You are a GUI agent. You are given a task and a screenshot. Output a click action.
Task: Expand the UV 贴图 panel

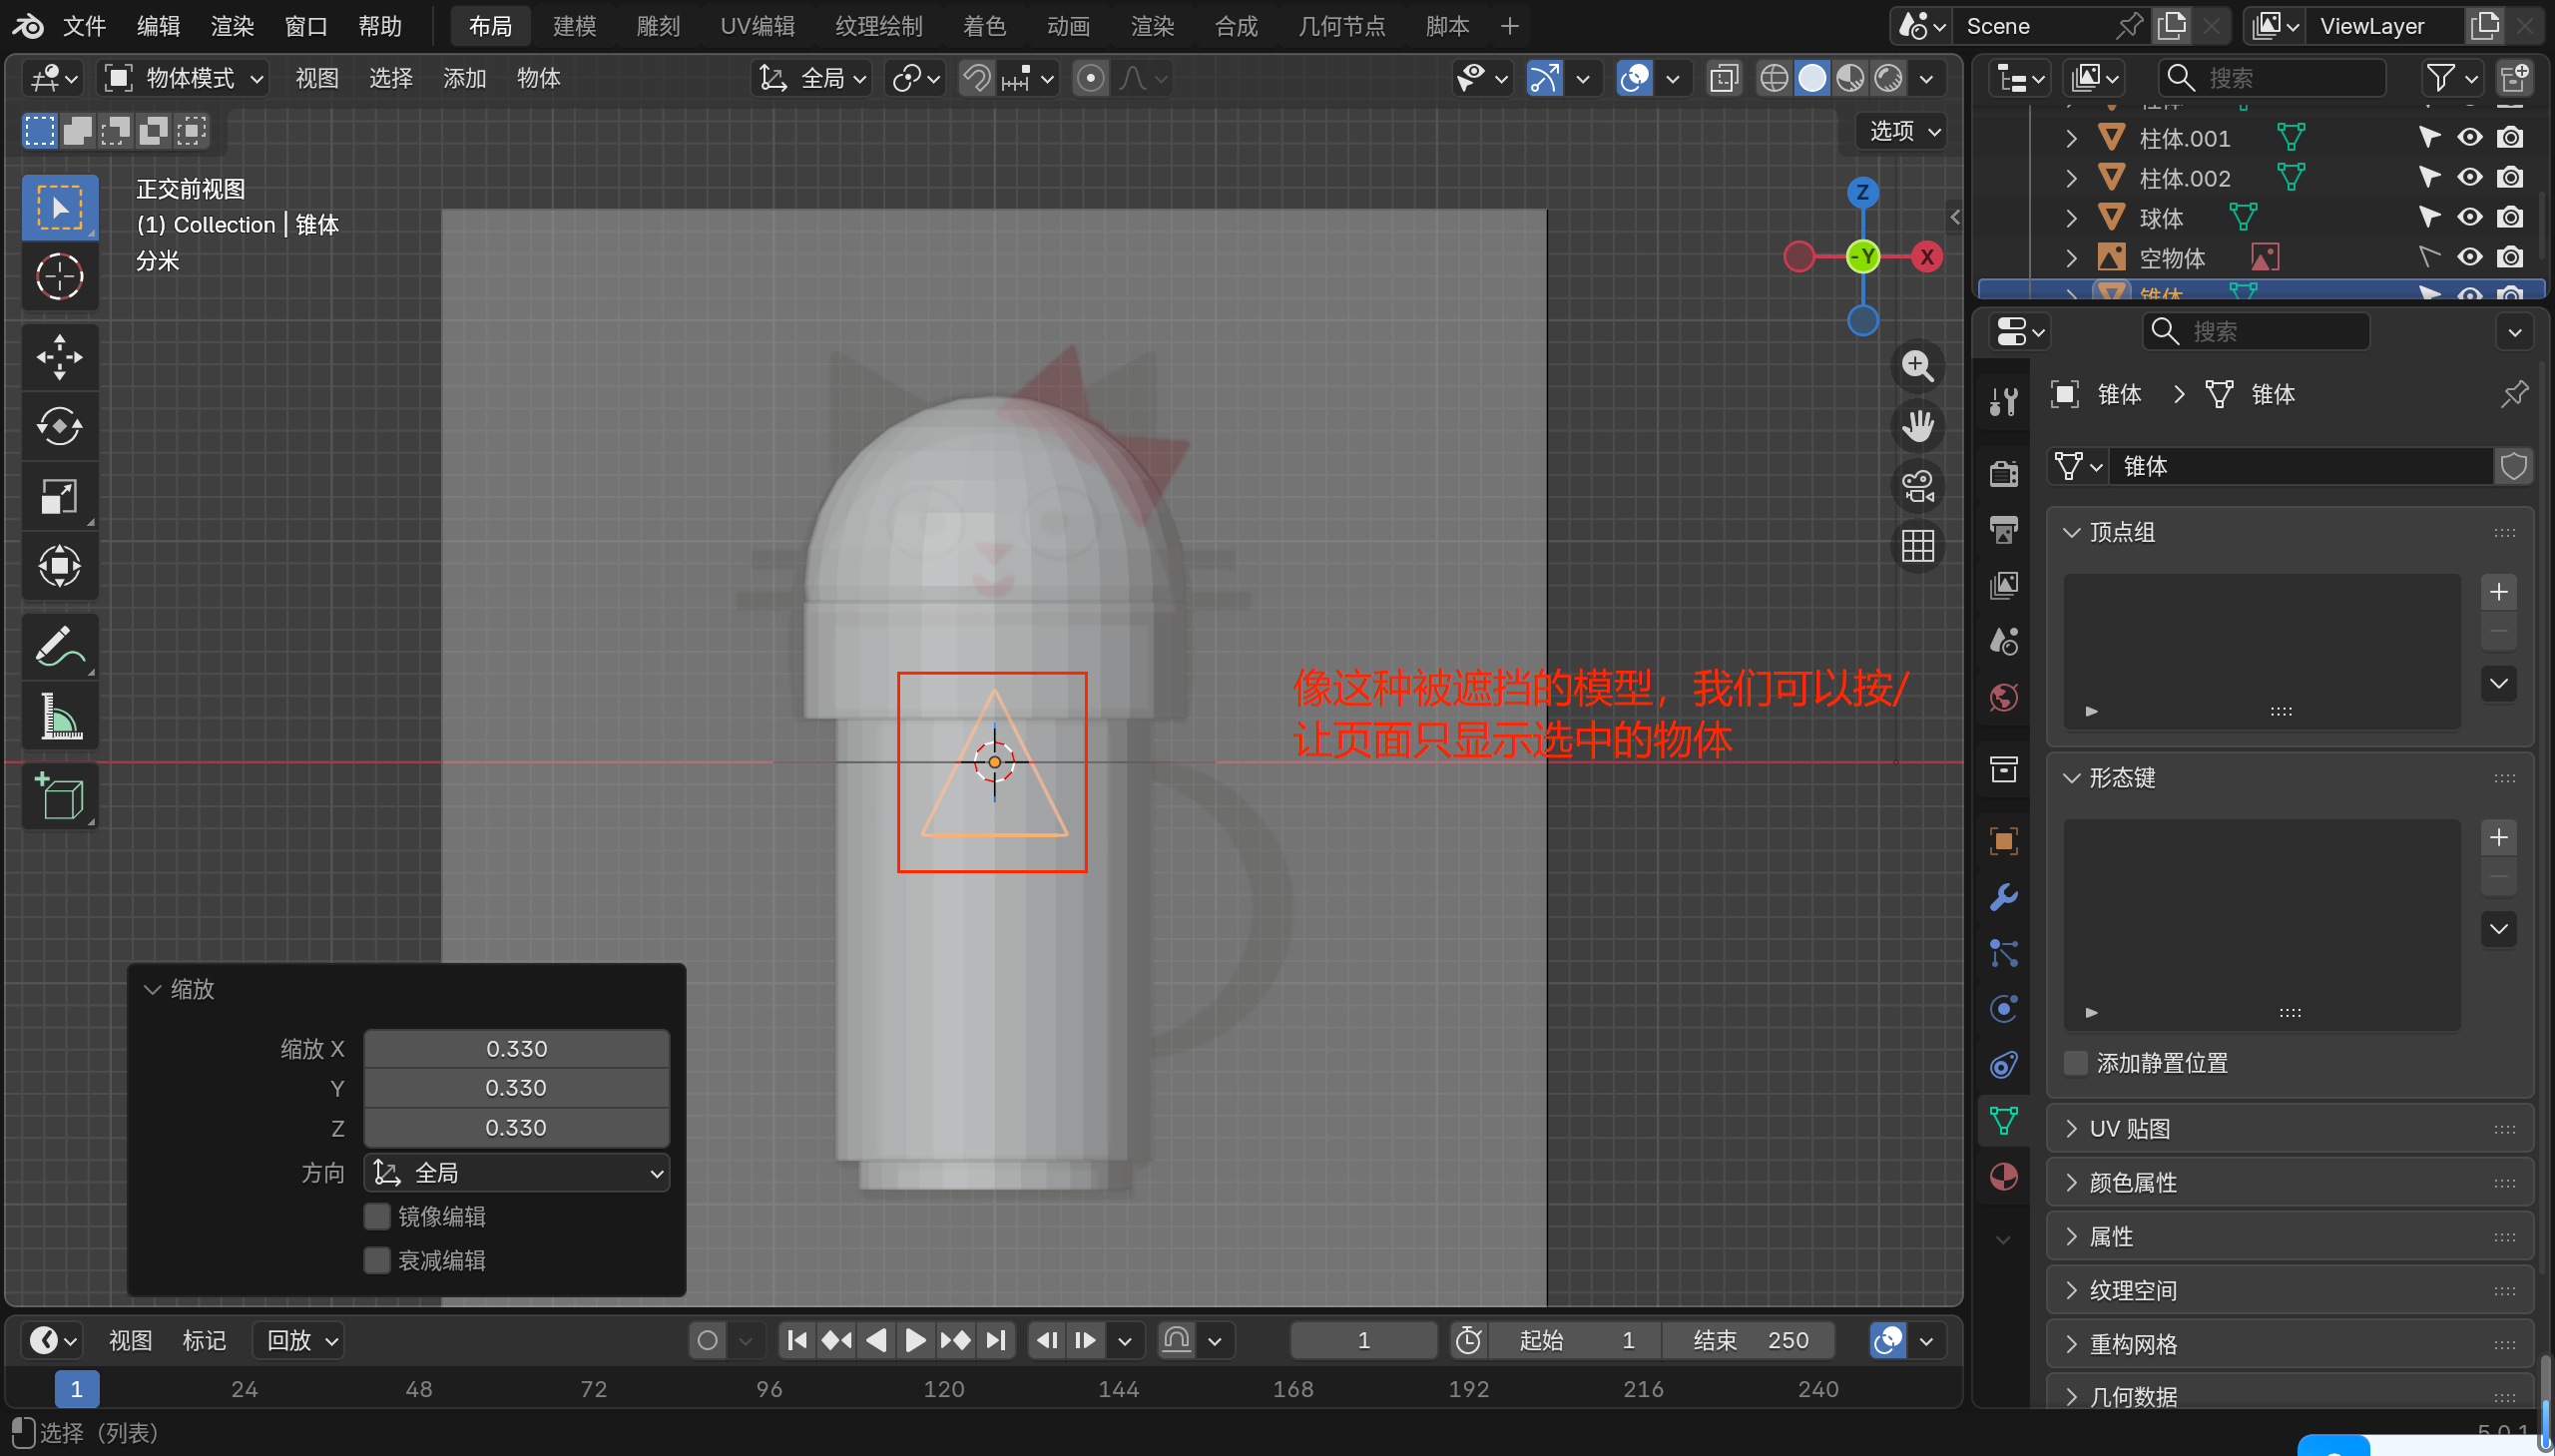point(2130,1129)
